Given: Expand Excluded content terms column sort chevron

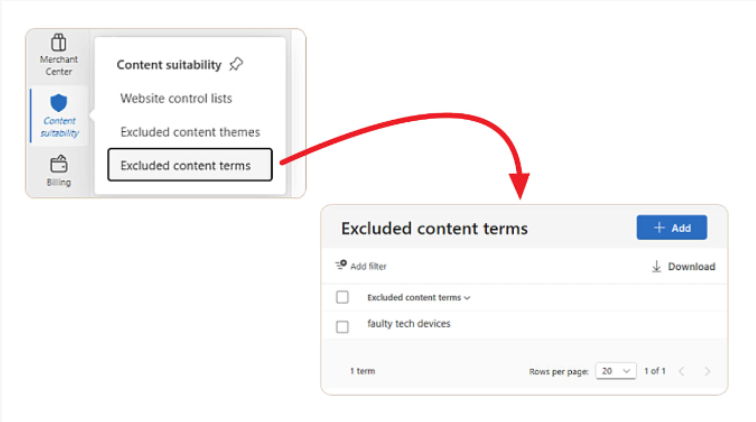Looking at the screenshot, I should tap(467, 298).
